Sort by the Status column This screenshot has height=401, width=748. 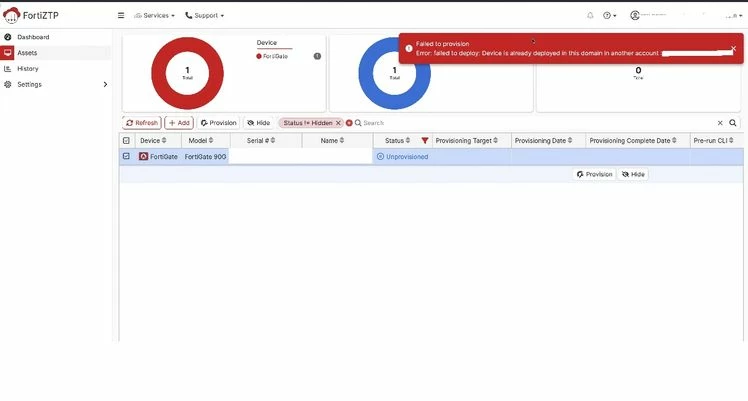click(397, 140)
